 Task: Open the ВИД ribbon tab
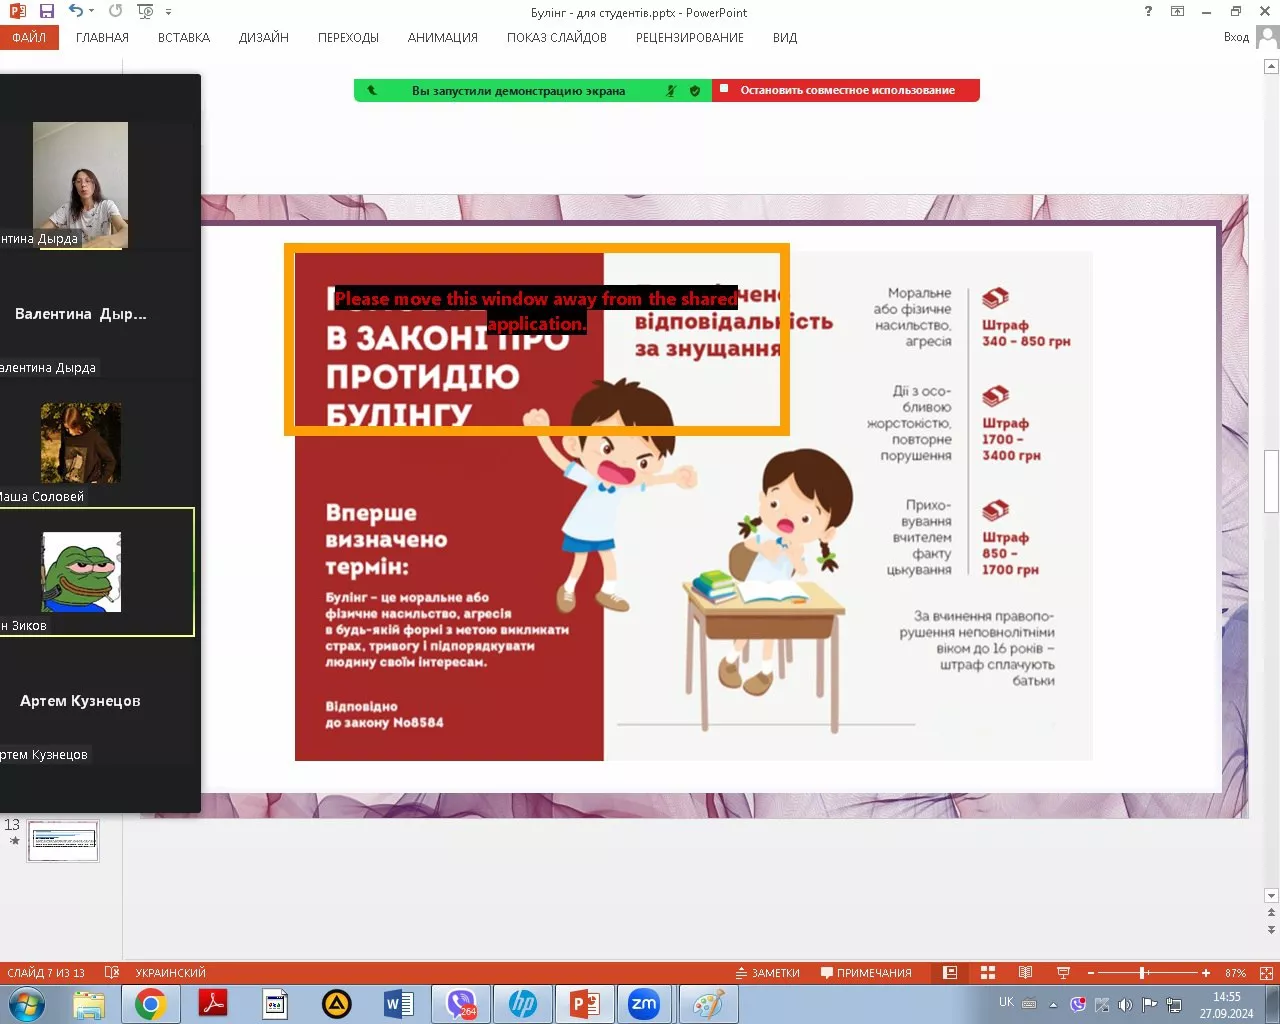click(x=785, y=37)
